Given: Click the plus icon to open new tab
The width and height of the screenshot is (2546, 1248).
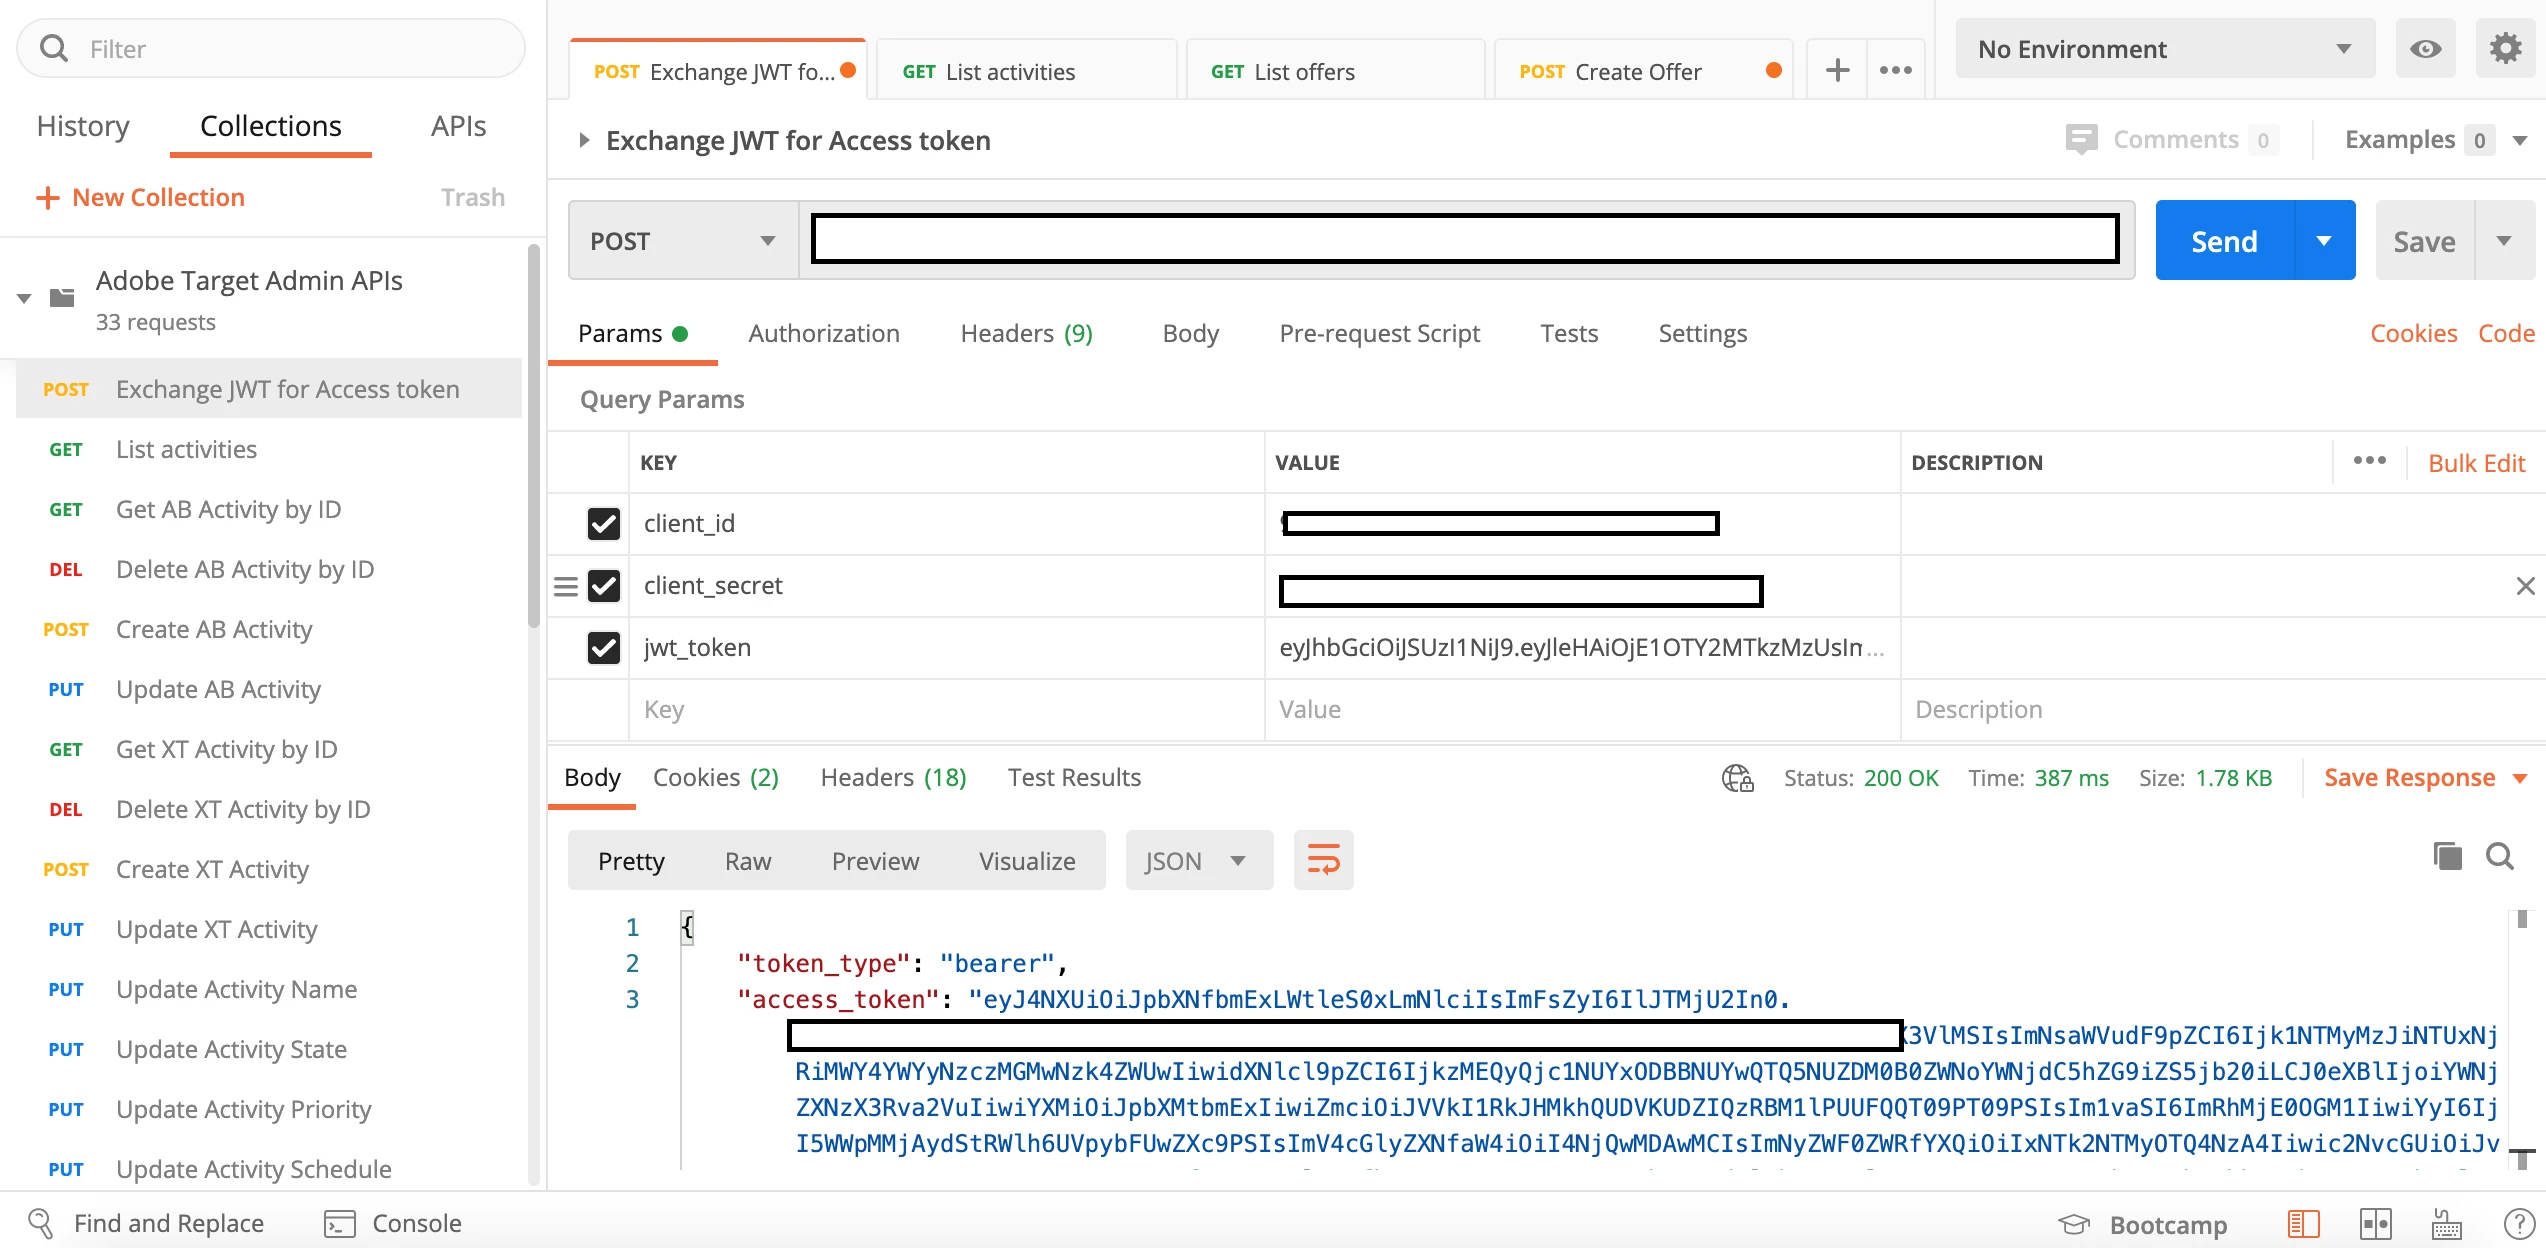Looking at the screenshot, I should click(x=1837, y=71).
